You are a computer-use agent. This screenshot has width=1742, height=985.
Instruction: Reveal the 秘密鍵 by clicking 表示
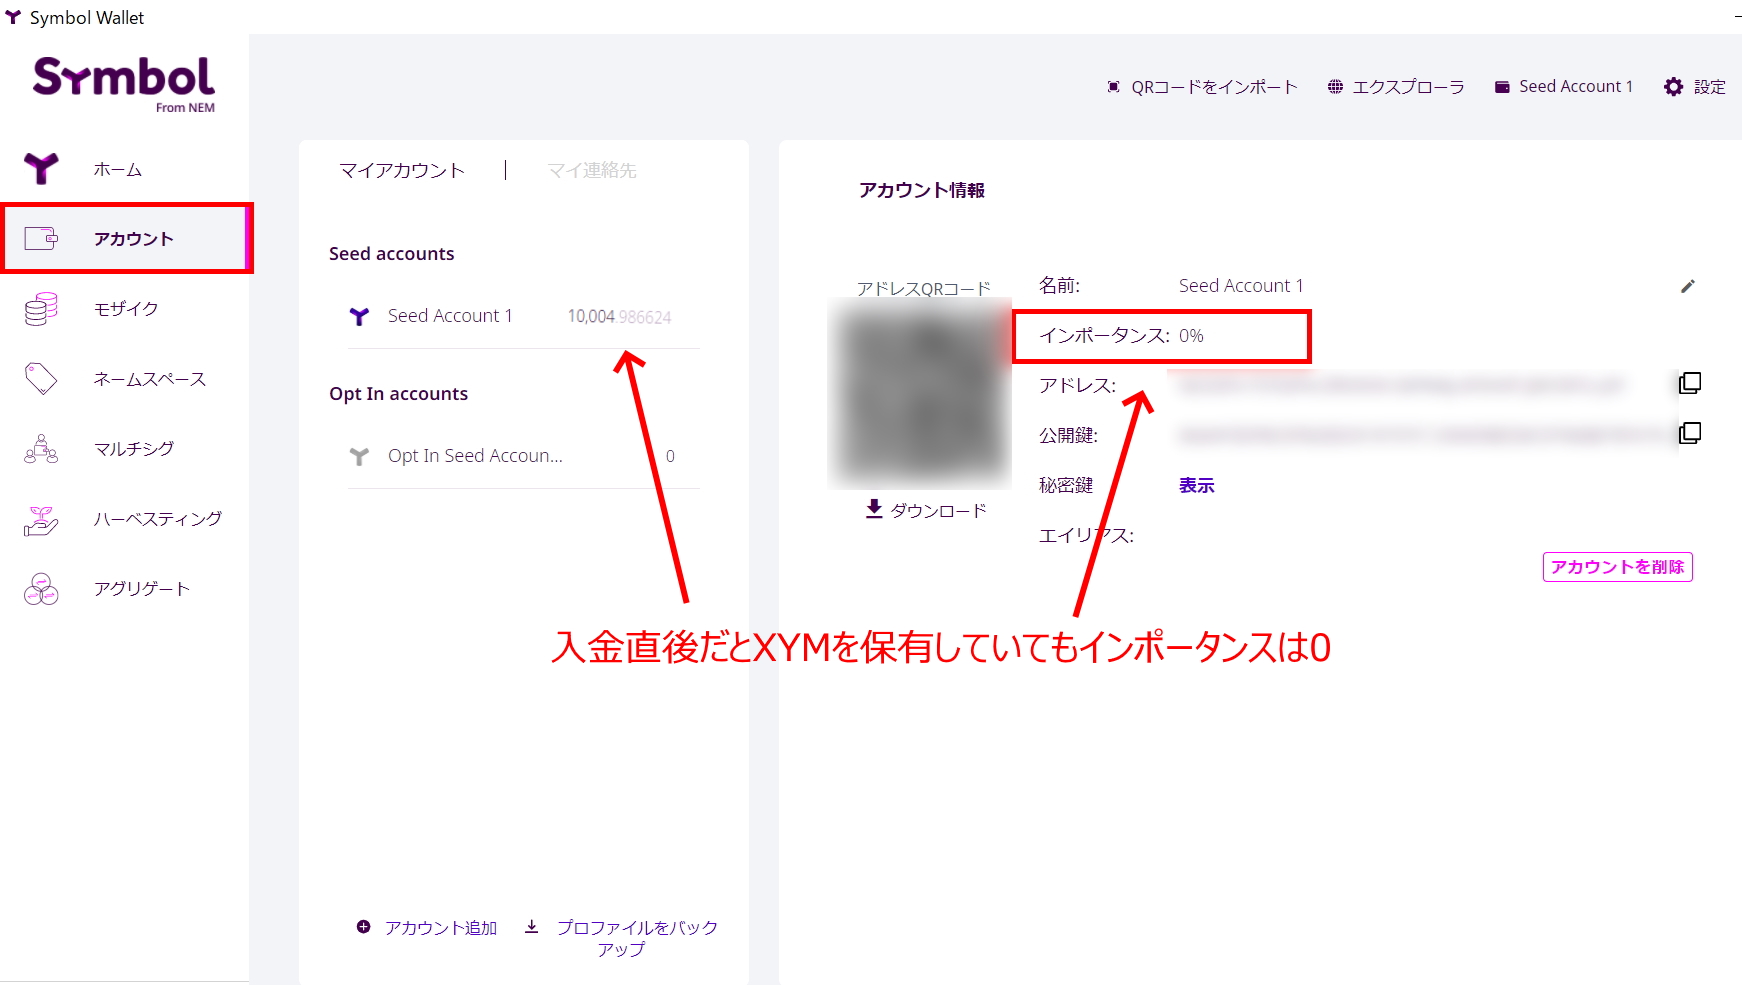click(1196, 485)
